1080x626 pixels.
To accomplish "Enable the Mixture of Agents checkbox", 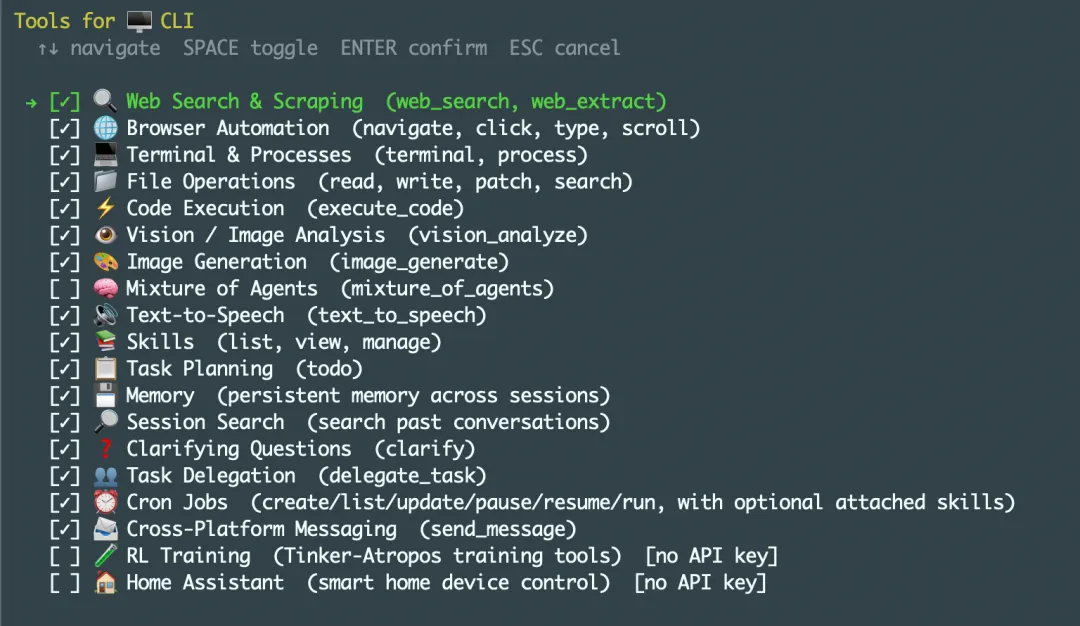I will [x=65, y=289].
